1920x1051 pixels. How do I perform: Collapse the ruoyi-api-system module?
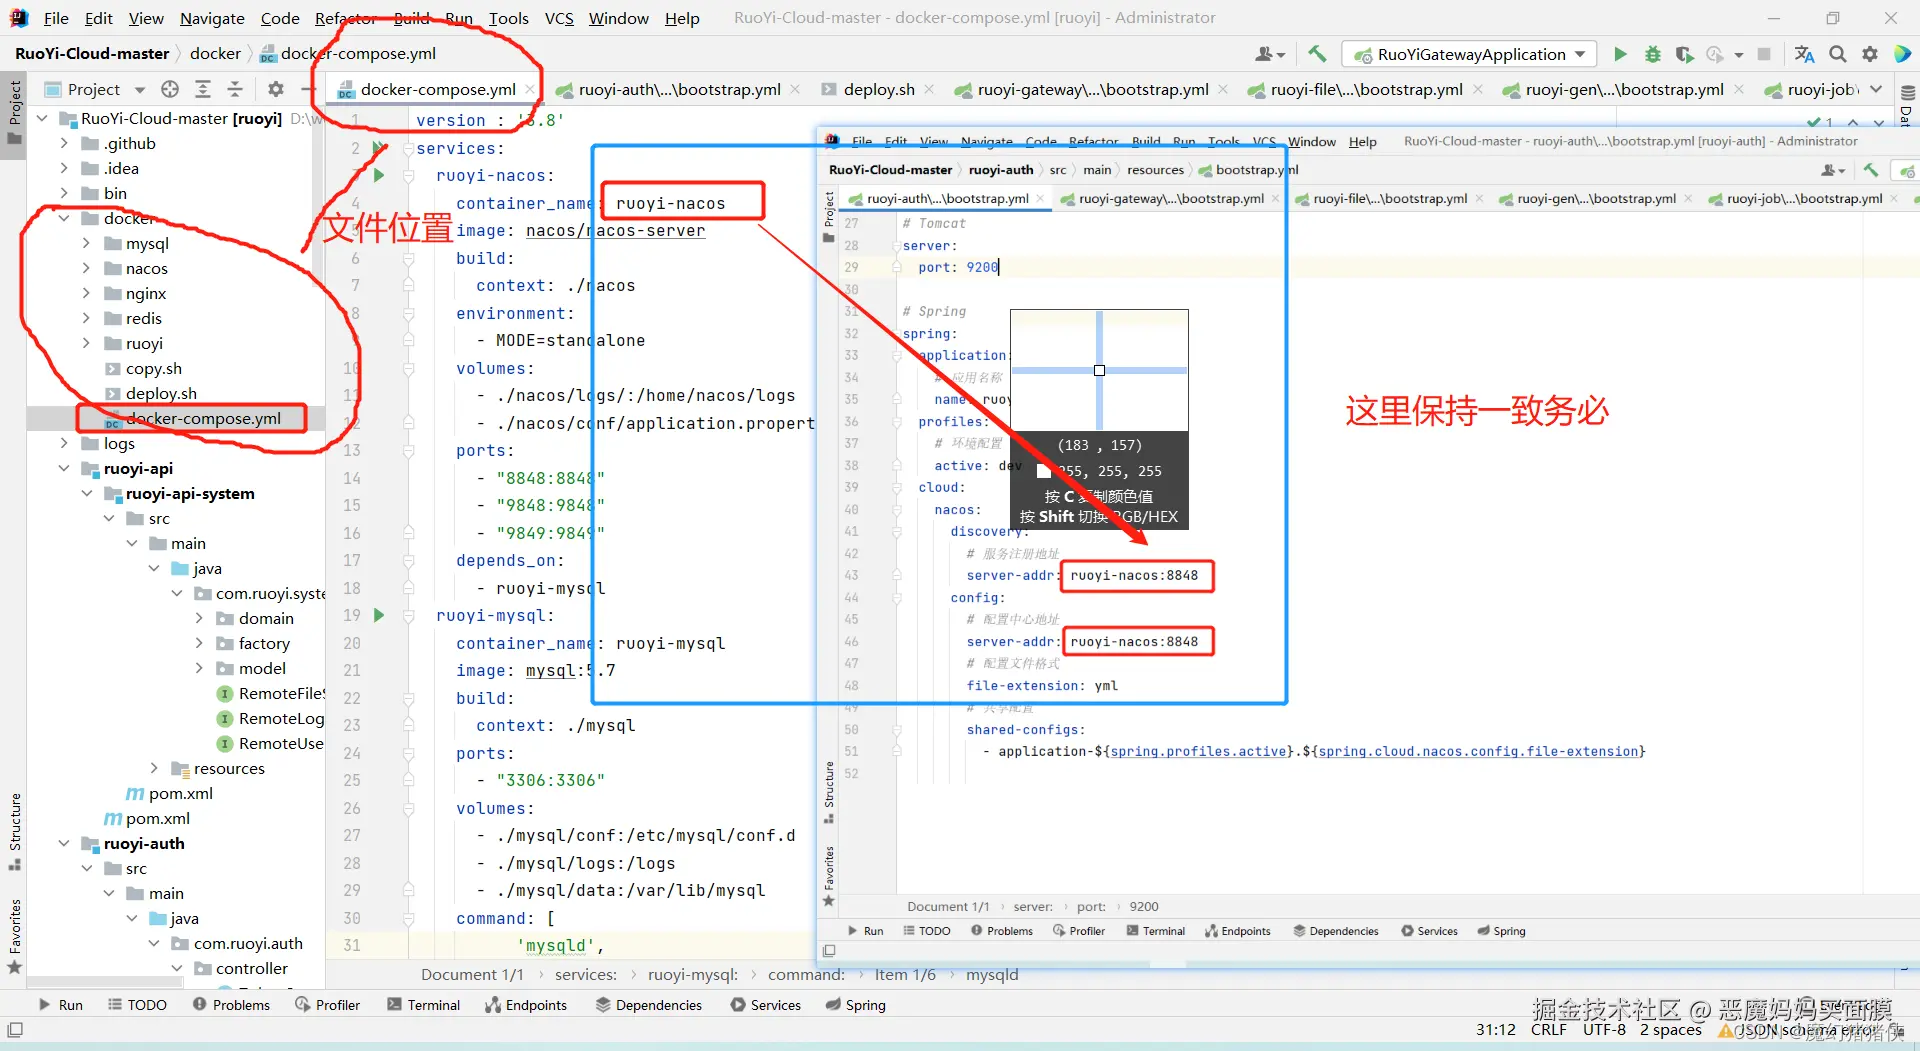[x=86, y=493]
